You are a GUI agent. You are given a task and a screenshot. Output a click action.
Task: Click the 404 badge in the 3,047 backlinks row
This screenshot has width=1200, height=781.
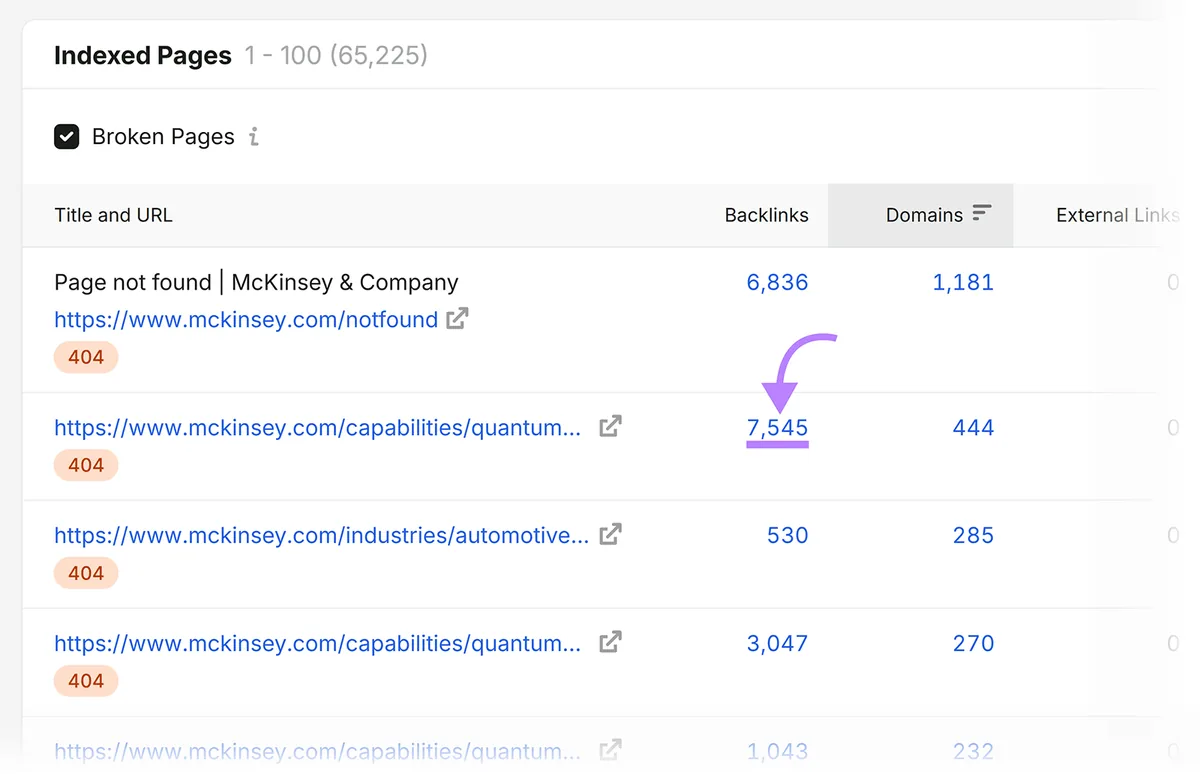[86, 681]
